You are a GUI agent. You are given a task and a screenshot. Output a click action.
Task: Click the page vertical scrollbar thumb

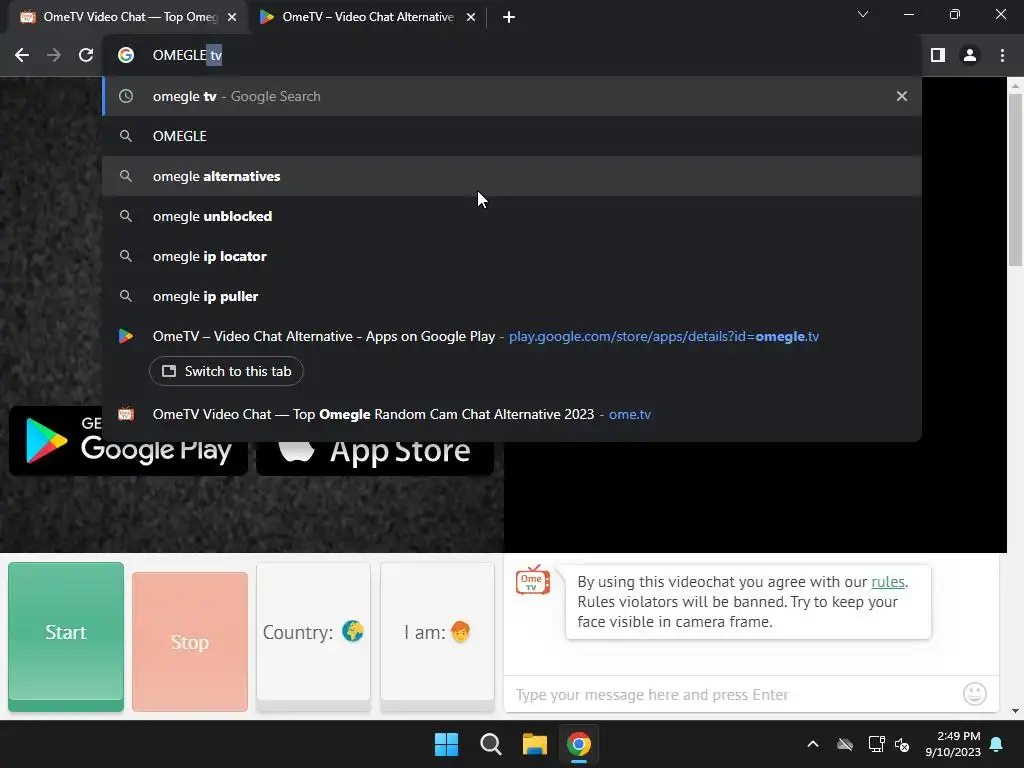pos(1015,180)
